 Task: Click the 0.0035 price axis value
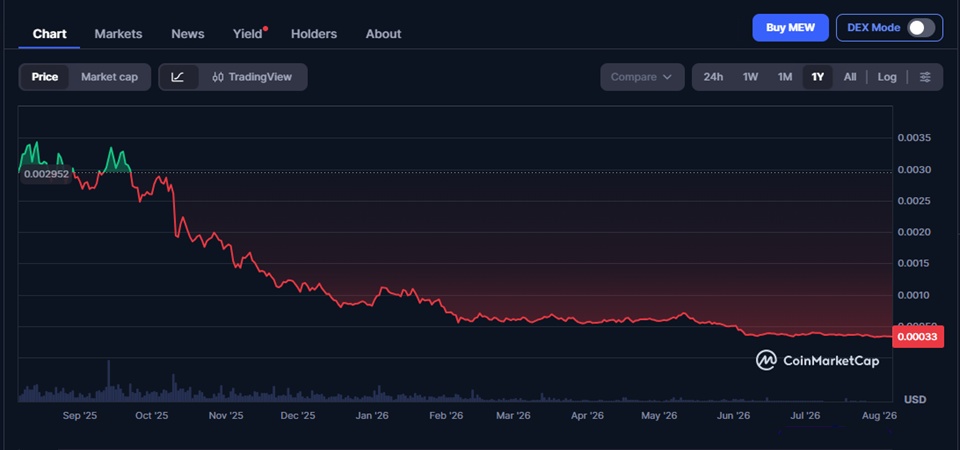point(913,138)
